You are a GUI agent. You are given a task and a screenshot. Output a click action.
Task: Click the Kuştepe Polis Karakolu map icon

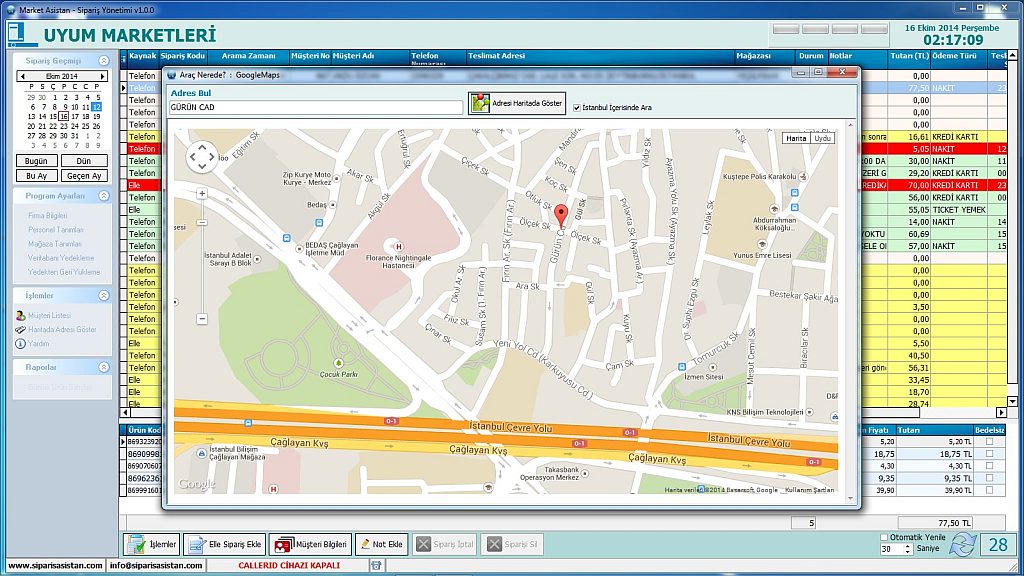pos(803,176)
